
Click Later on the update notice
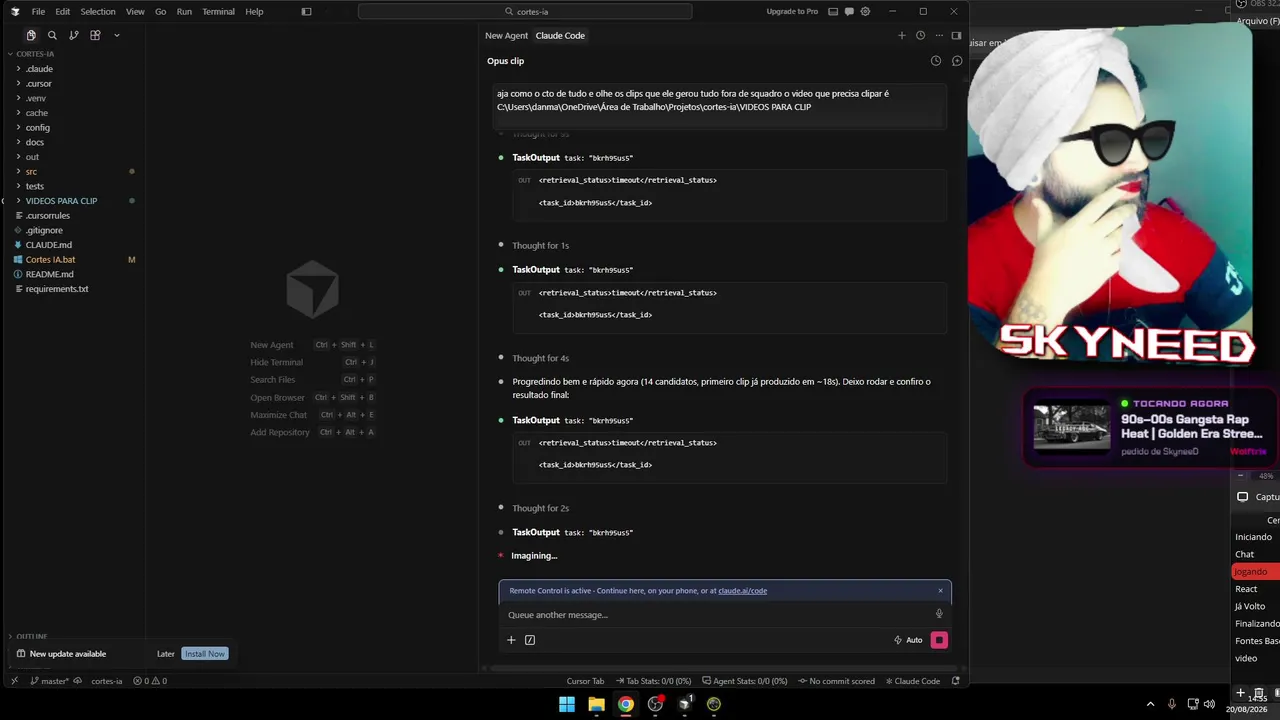coord(166,654)
